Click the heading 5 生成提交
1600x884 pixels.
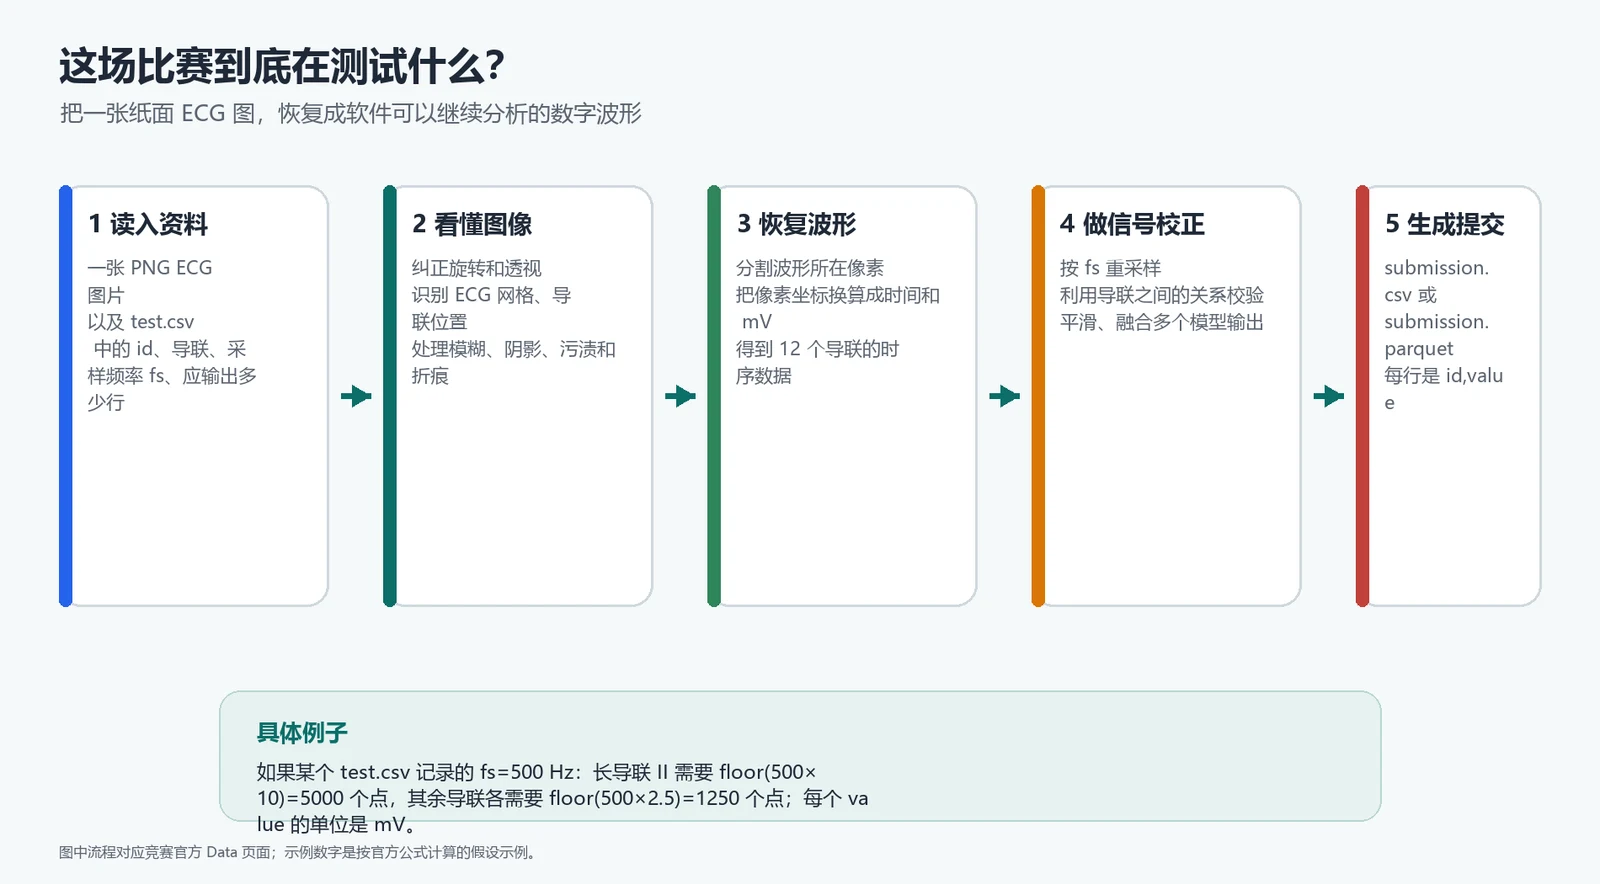[1445, 224]
